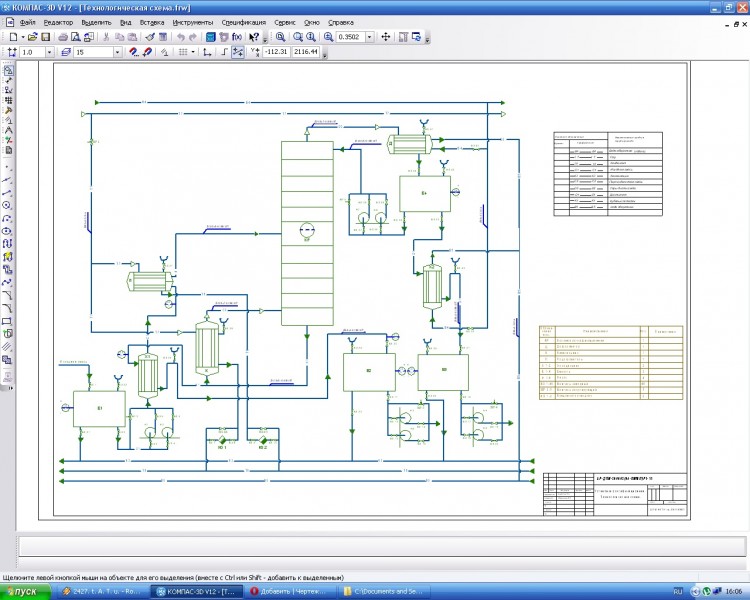Viewport: 750px width, 600px height.
Task: Toggle the active rounding mode button
Action: pos(237,52)
